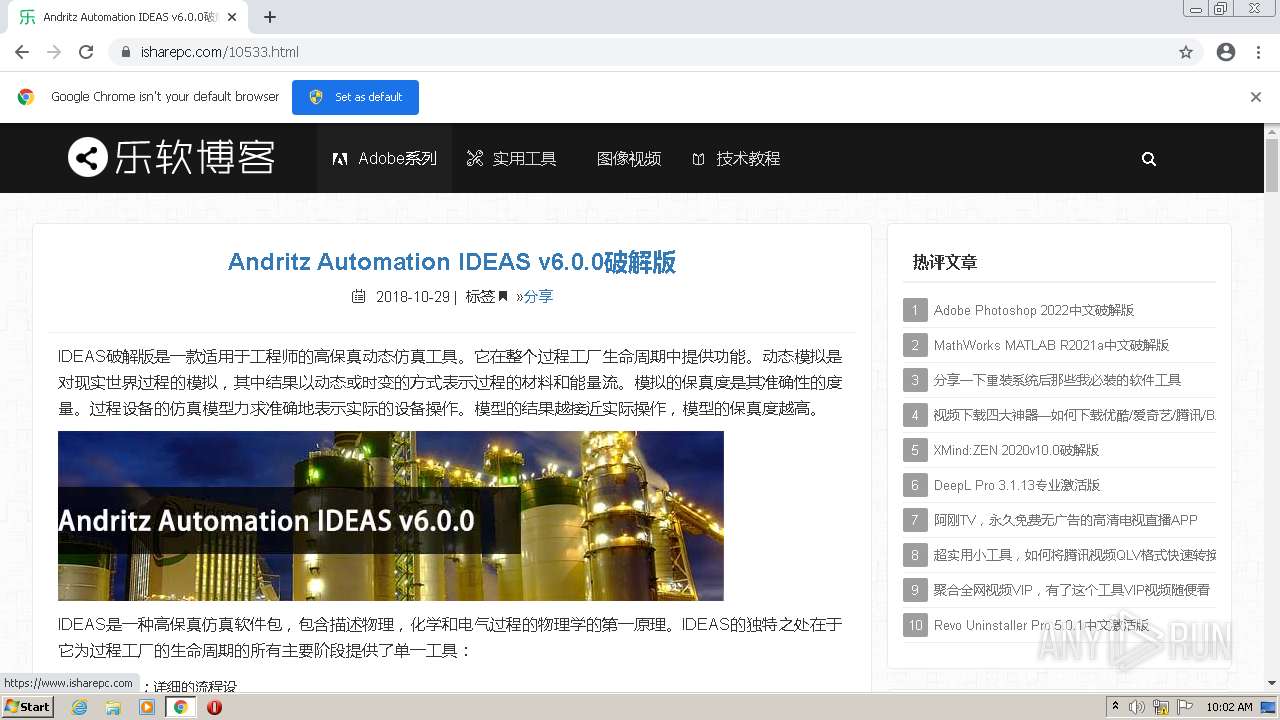Open DeepL Pro 3.1.13专业激活版 article
Image resolution: width=1280 pixels, height=720 pixels.
1017,485
